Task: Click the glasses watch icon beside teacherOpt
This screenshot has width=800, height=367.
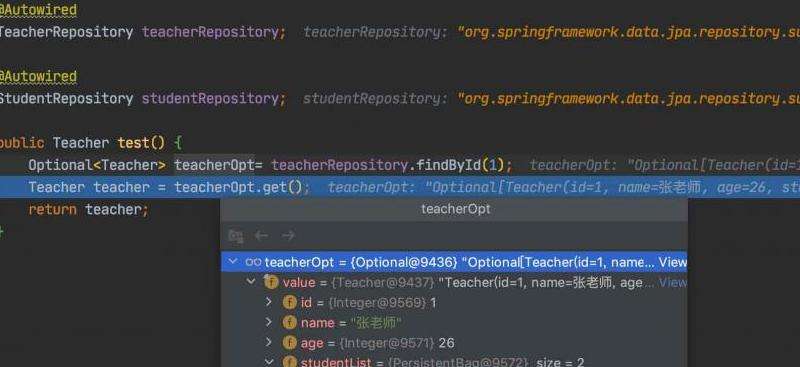Action: click(253, 262)
